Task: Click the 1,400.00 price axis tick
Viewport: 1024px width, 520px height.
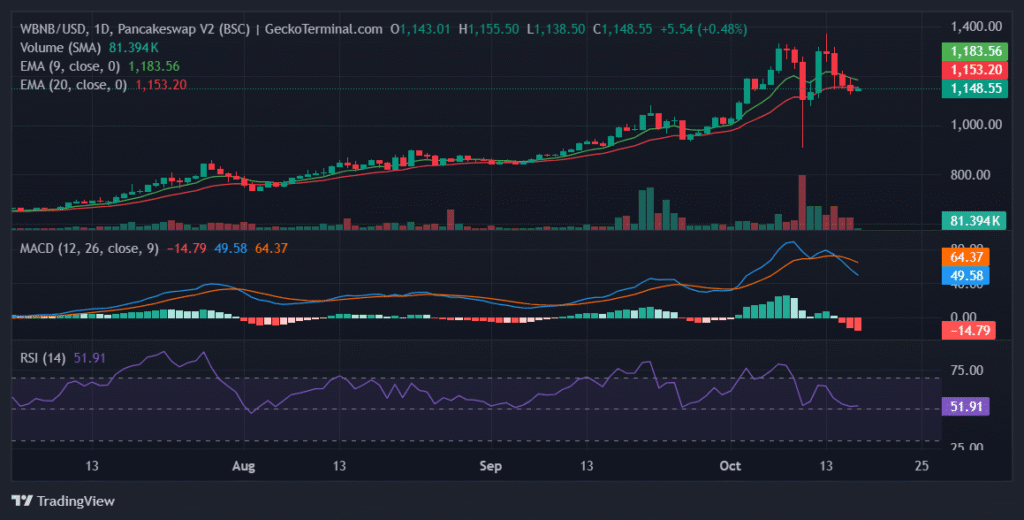Action: pyautogui.click(x=976, y=27)
